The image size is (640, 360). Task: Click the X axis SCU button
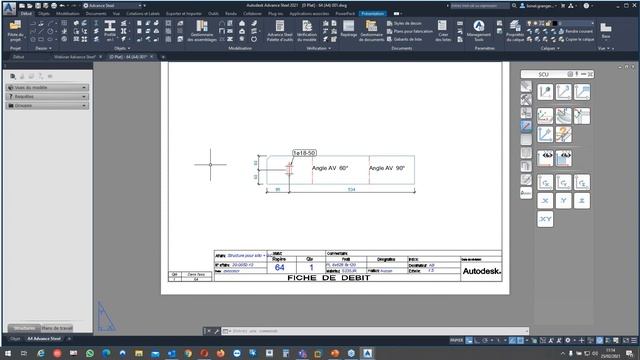(545, 201)
